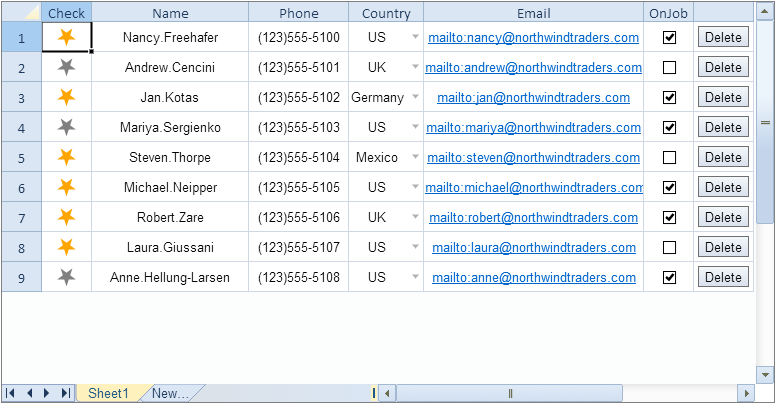
Task: Select the Name column header
Action: click(x=170, y=13)
